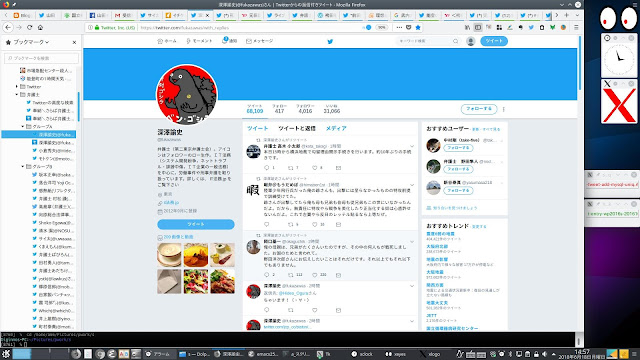Viewport: 640px width, 360px height.
Task: Switch to the メディア profile tab
Action: (x=336, y=129)
